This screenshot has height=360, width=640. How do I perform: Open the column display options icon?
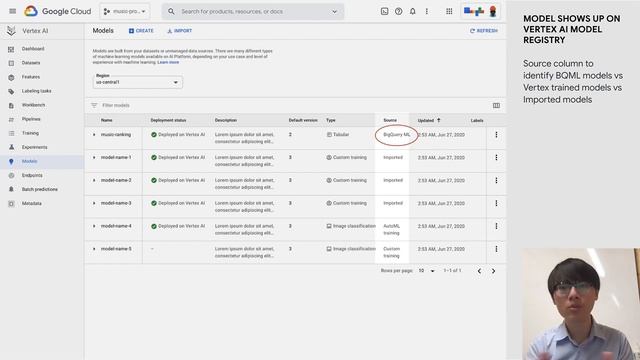click(x=496, y=105)
